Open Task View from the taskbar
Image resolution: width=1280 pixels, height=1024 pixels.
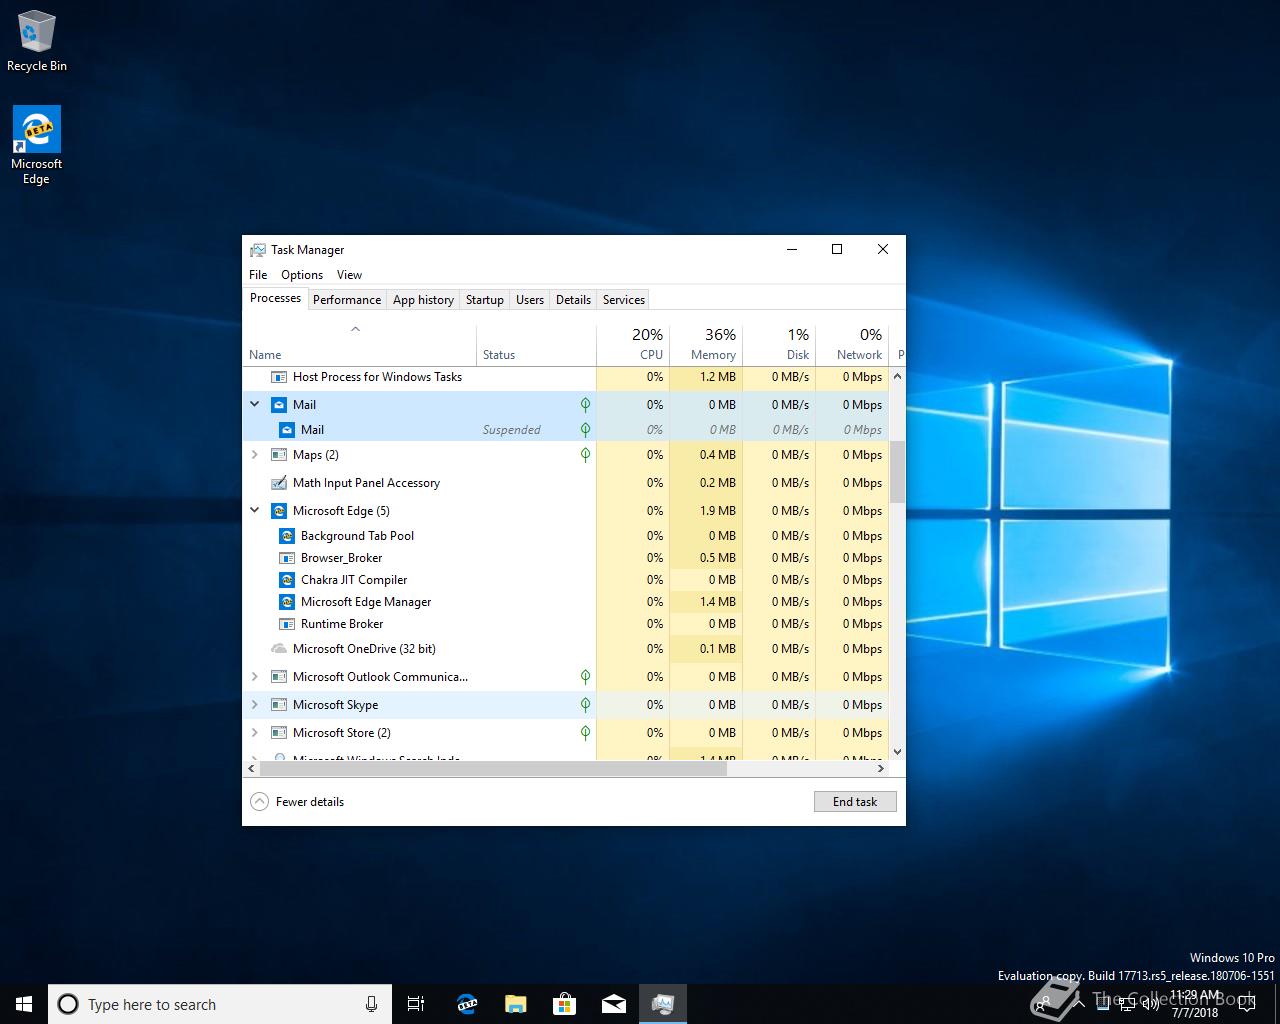[x=416, y=1004]
